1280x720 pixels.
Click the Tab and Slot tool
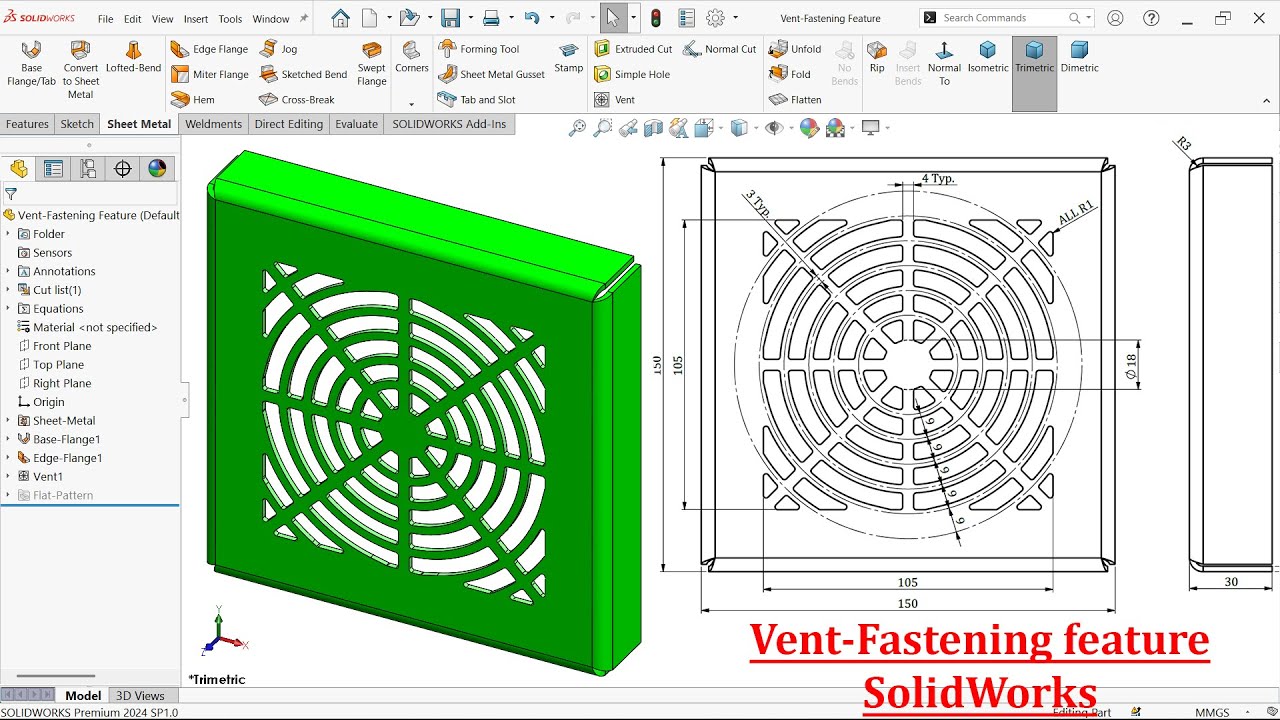(476, 99)
